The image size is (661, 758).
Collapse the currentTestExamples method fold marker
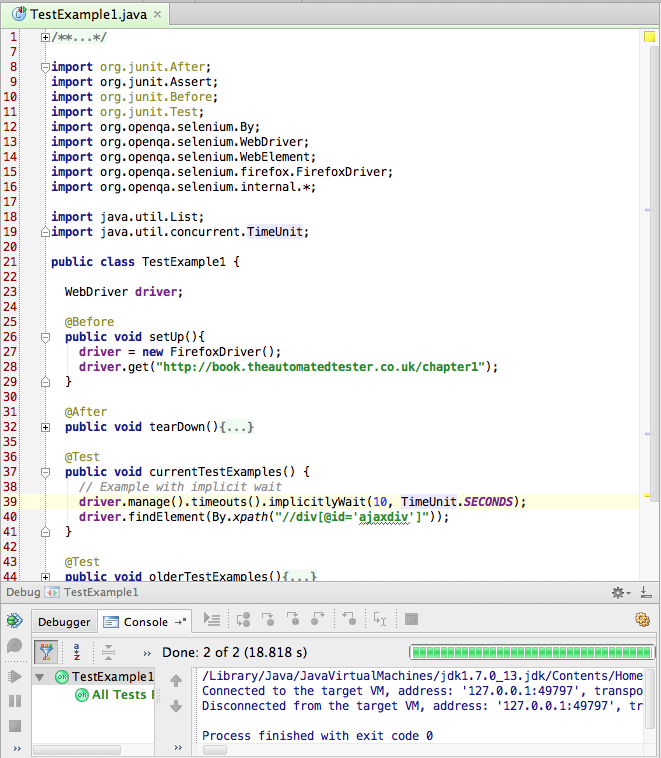point(45,472)
